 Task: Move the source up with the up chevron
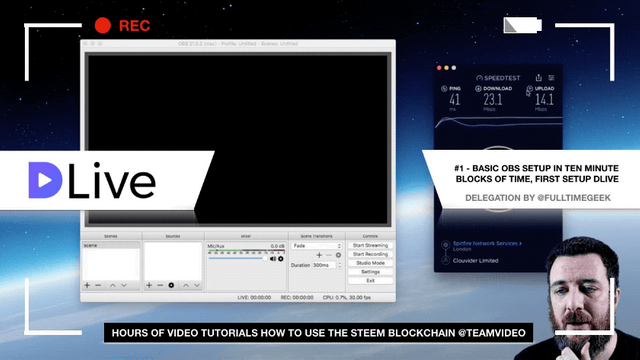click(x=186, y=285)
